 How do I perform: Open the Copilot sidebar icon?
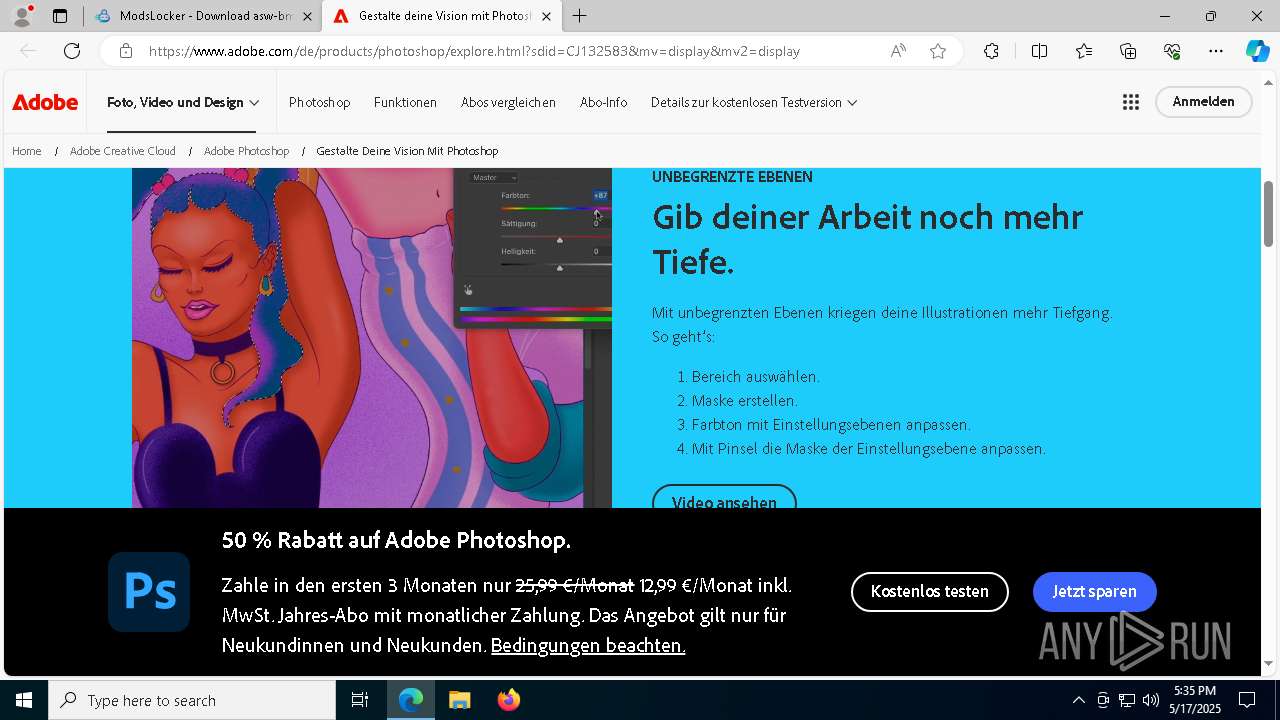coord(1257,51)
